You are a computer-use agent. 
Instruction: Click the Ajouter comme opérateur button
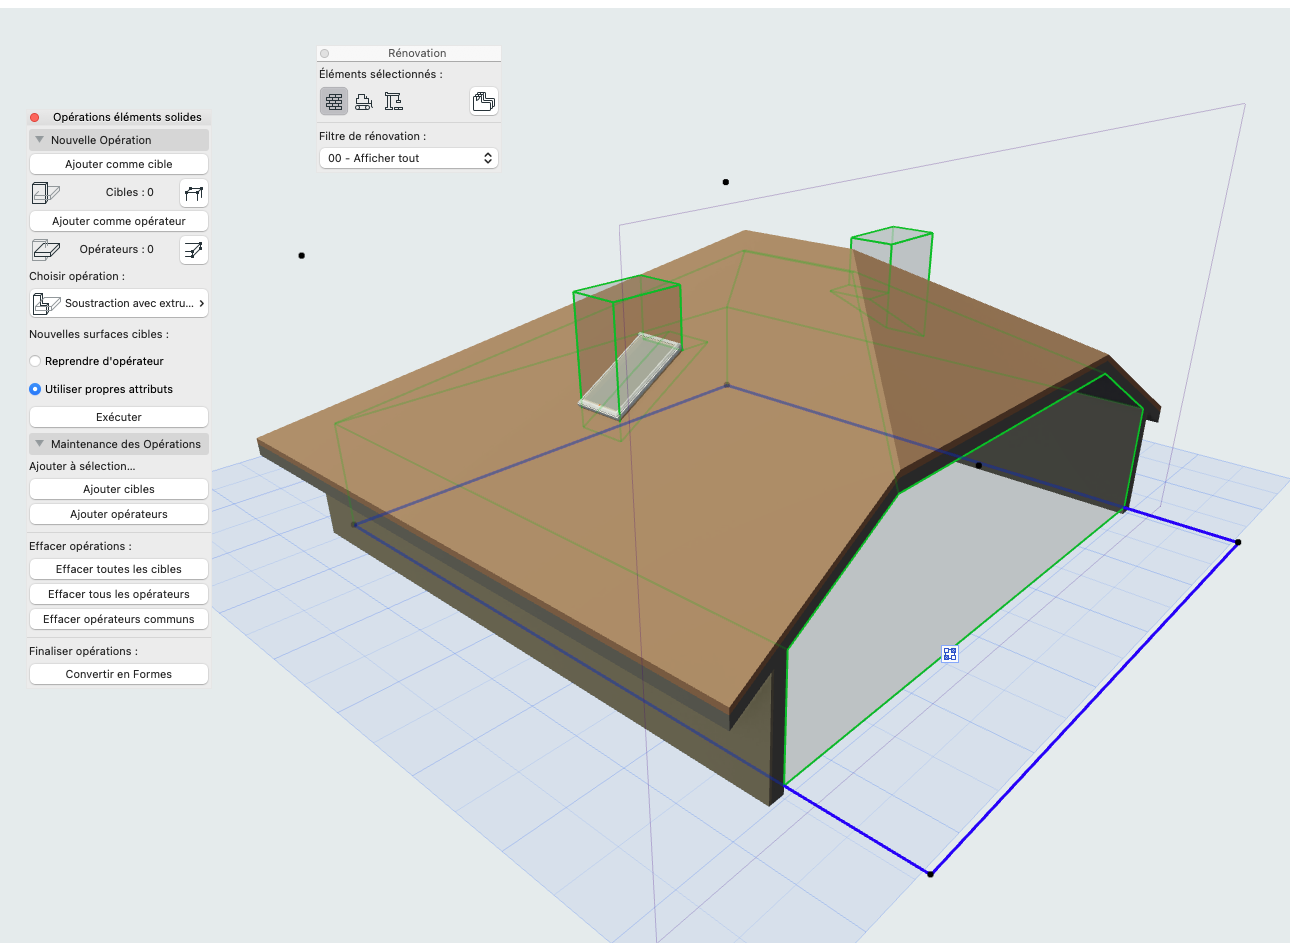(119, 221)
